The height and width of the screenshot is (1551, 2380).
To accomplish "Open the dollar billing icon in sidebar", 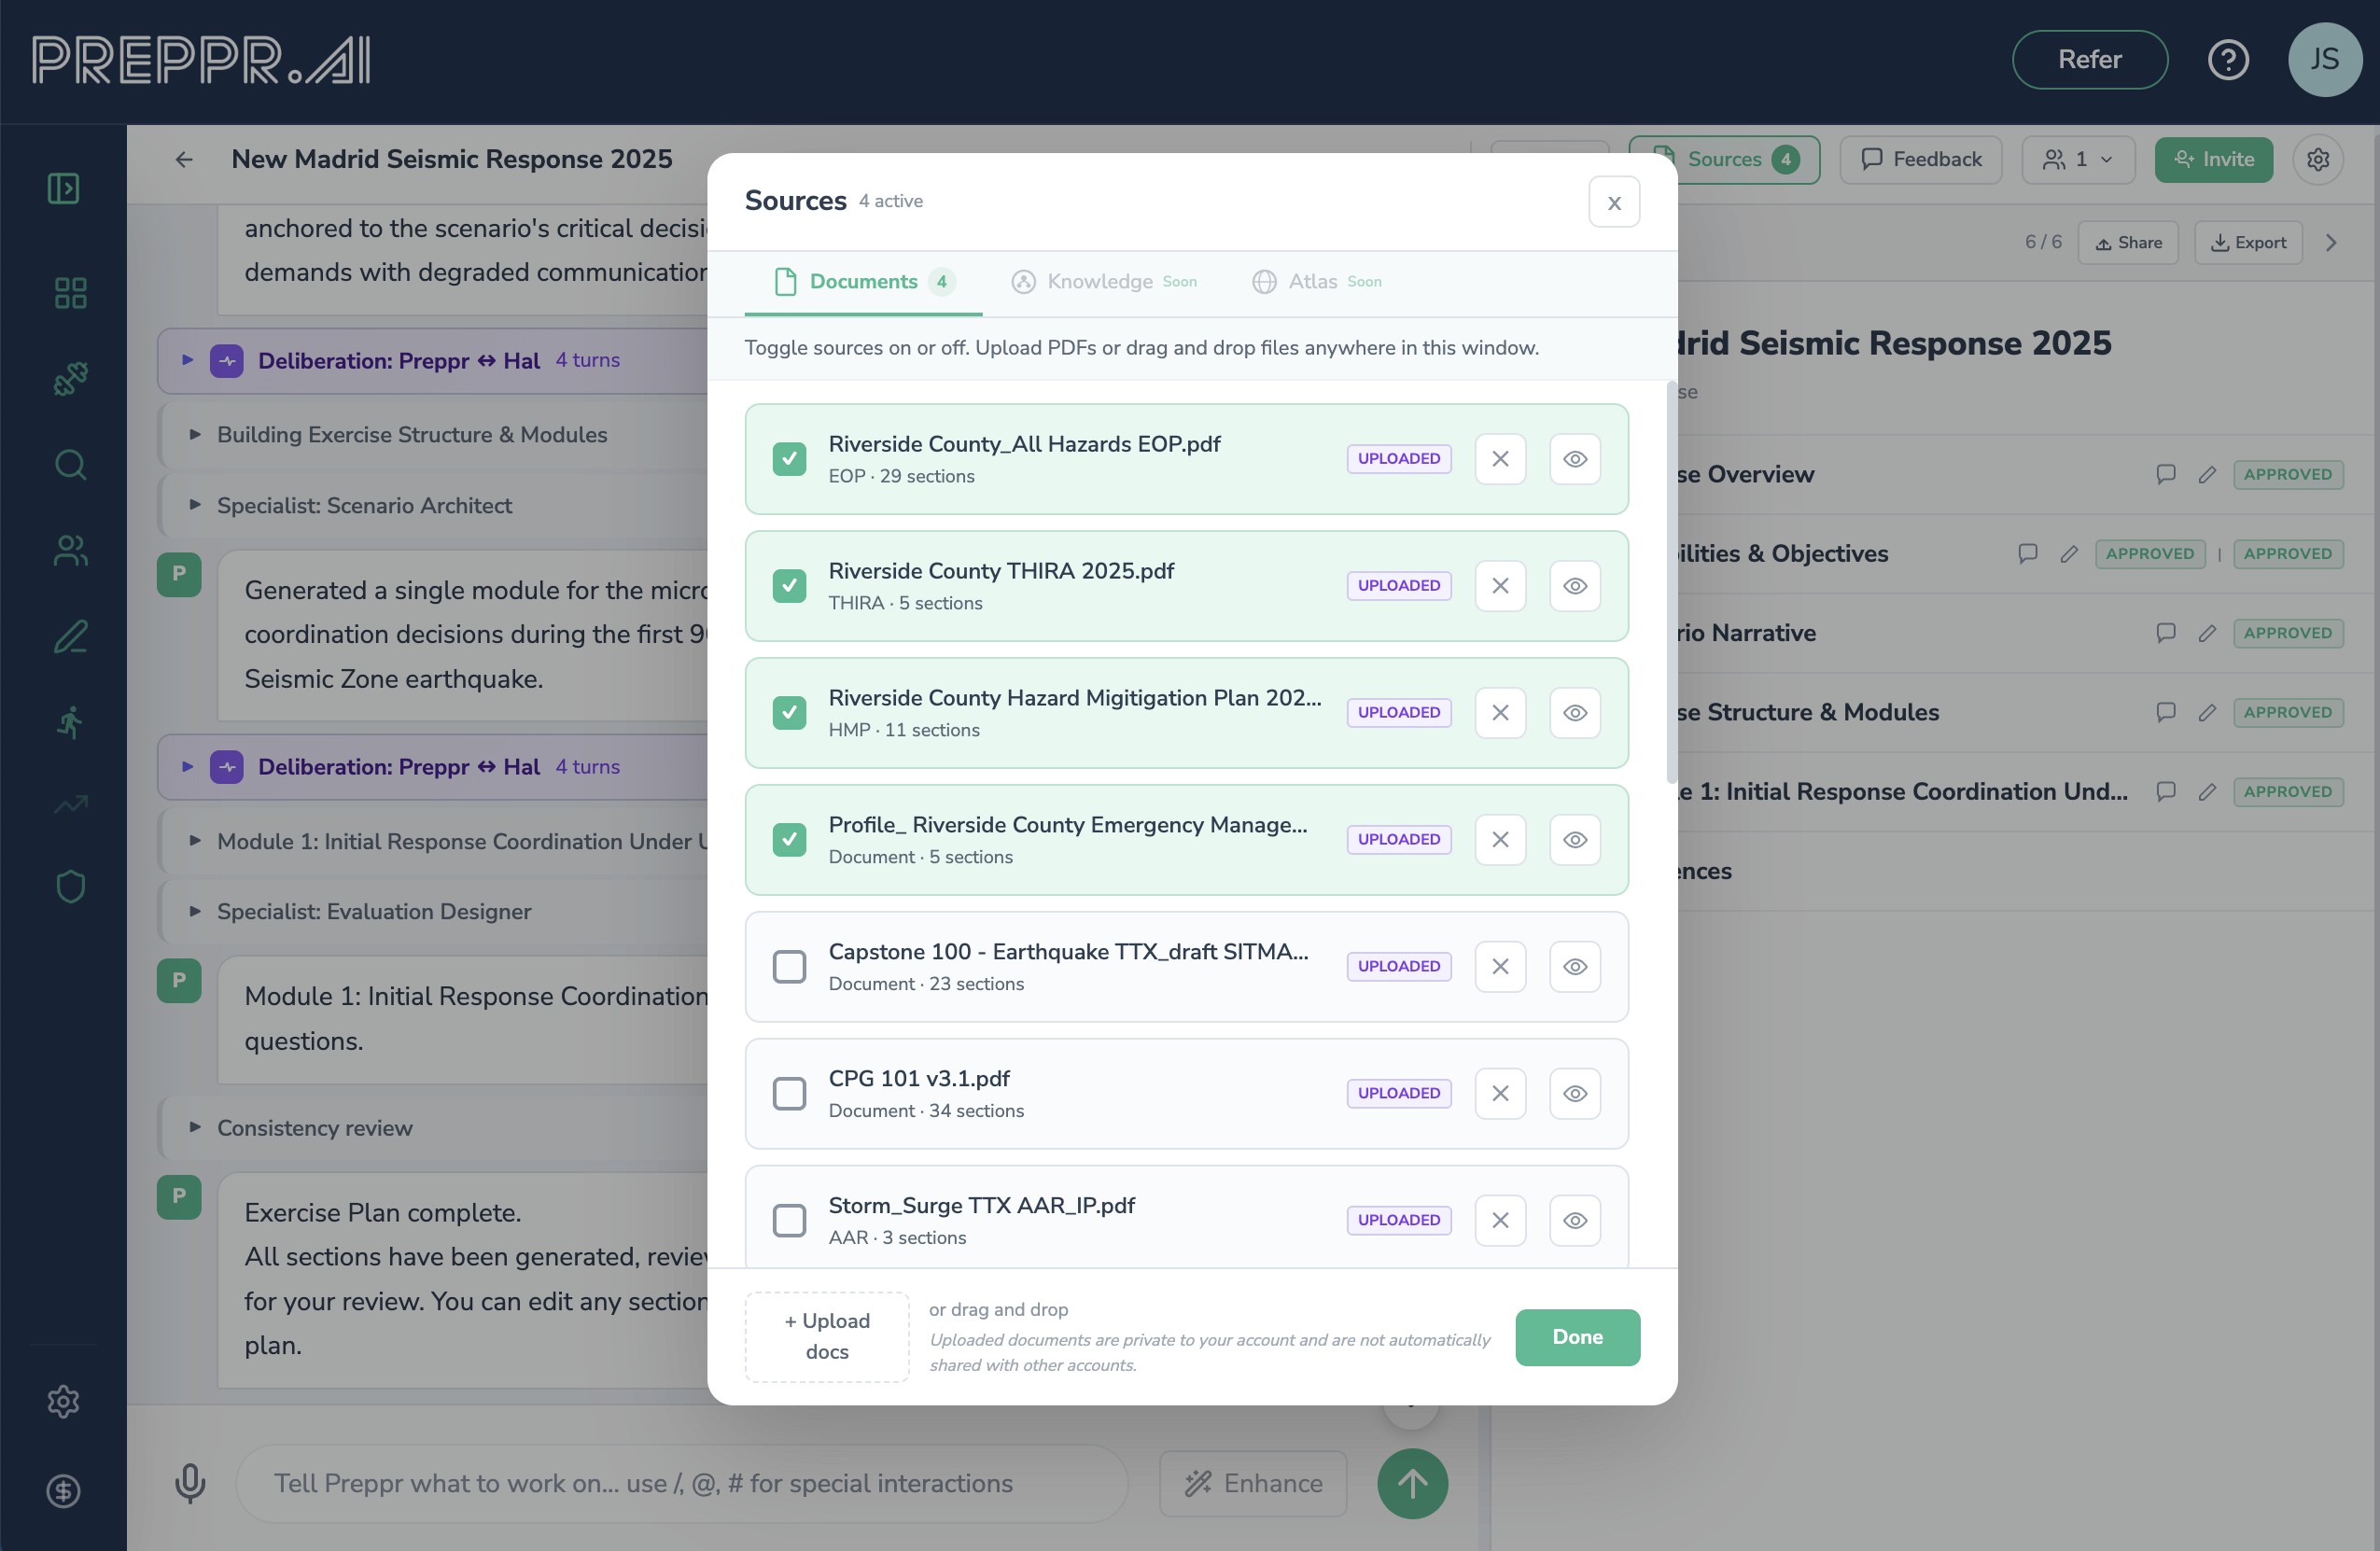I will (x=63, y=1491).
